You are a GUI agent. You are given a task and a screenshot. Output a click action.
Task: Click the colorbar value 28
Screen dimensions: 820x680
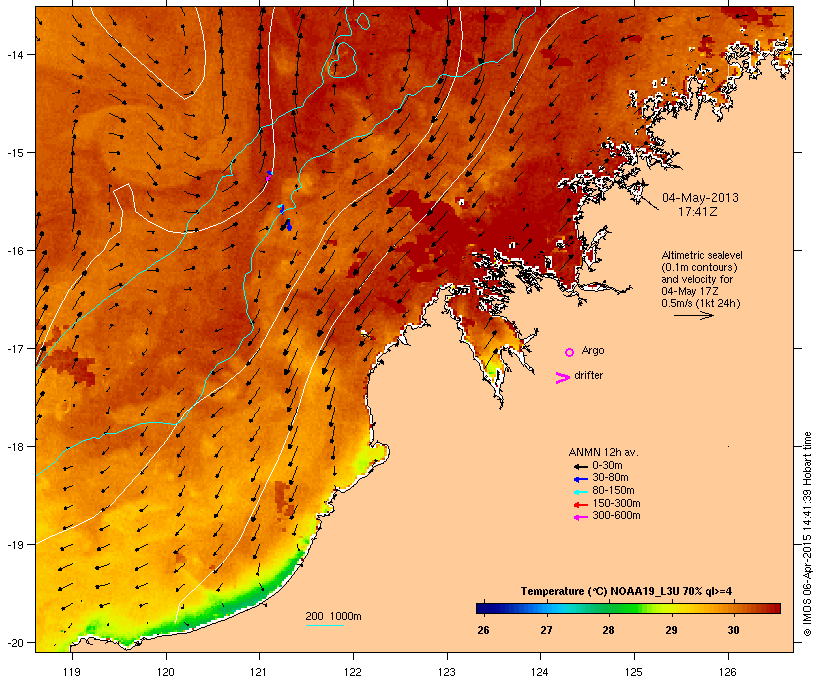pyautogui.click(x=608, y=630)
